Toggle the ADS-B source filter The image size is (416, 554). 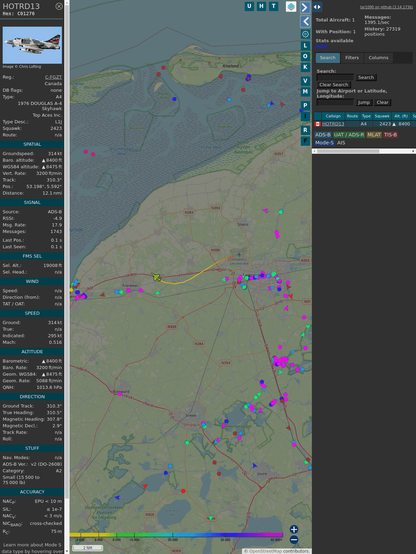(x=323, y=135)
